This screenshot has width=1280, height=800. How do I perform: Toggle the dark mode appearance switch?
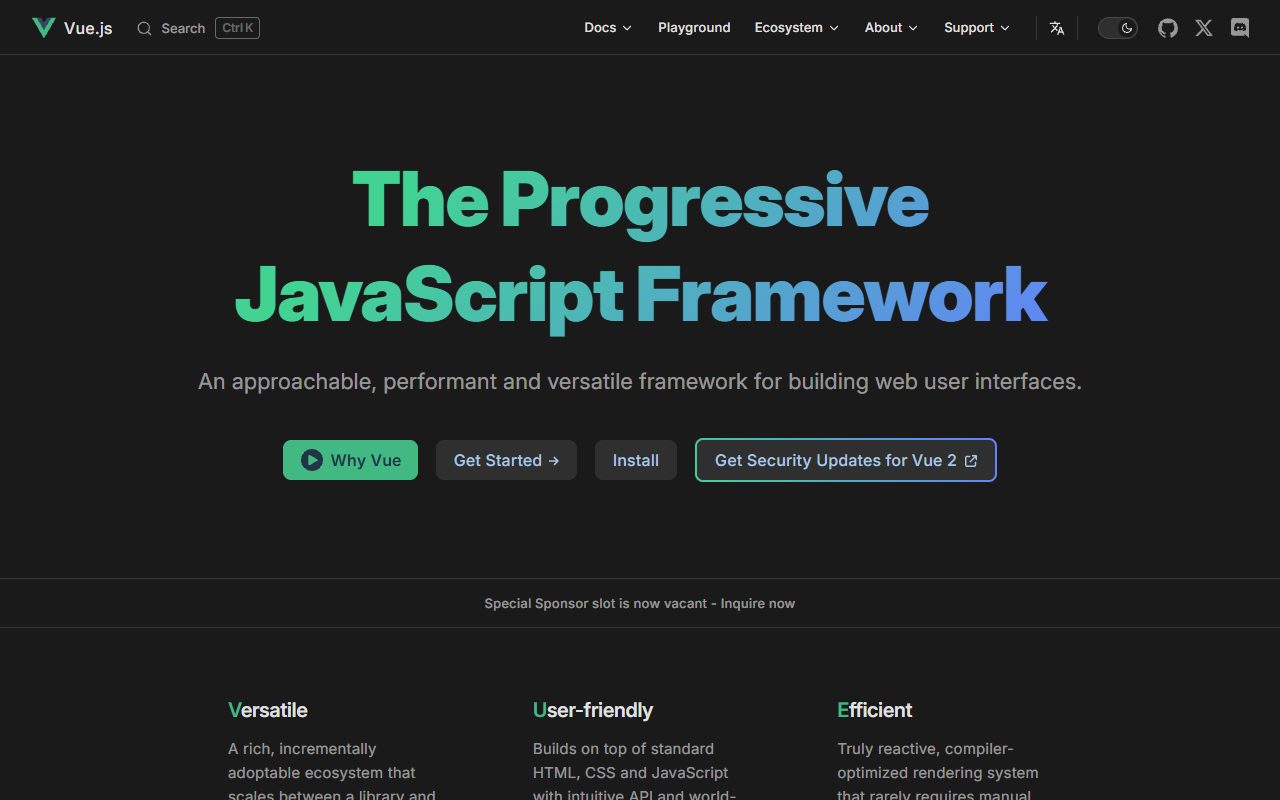click(1118, 28)
